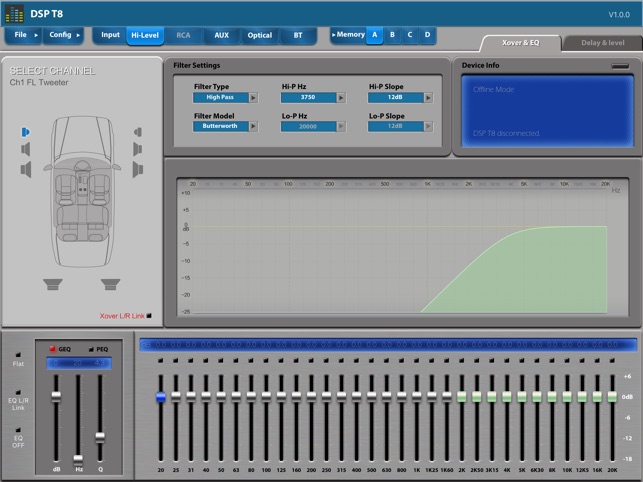Click the 5K EQ band slider

[522, 397]
